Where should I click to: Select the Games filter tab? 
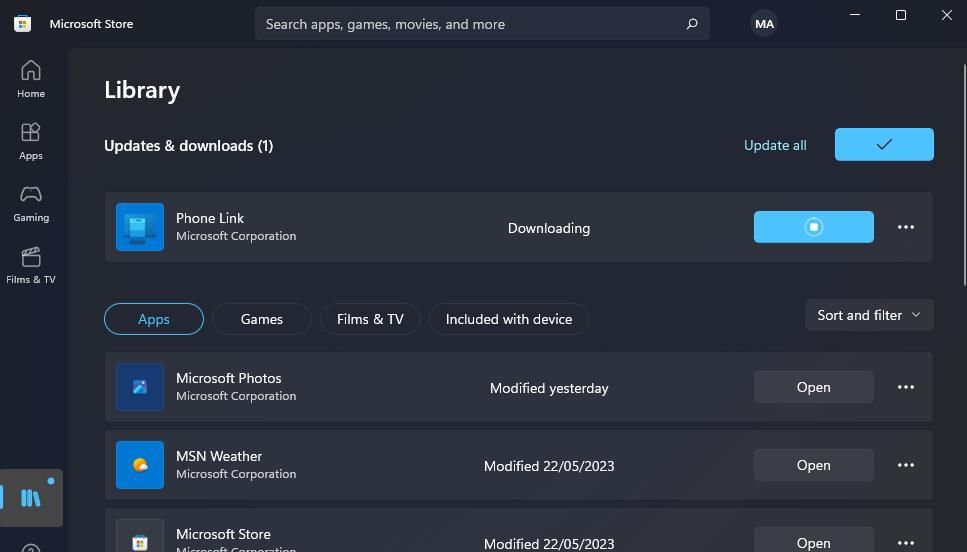pos(262,319)
